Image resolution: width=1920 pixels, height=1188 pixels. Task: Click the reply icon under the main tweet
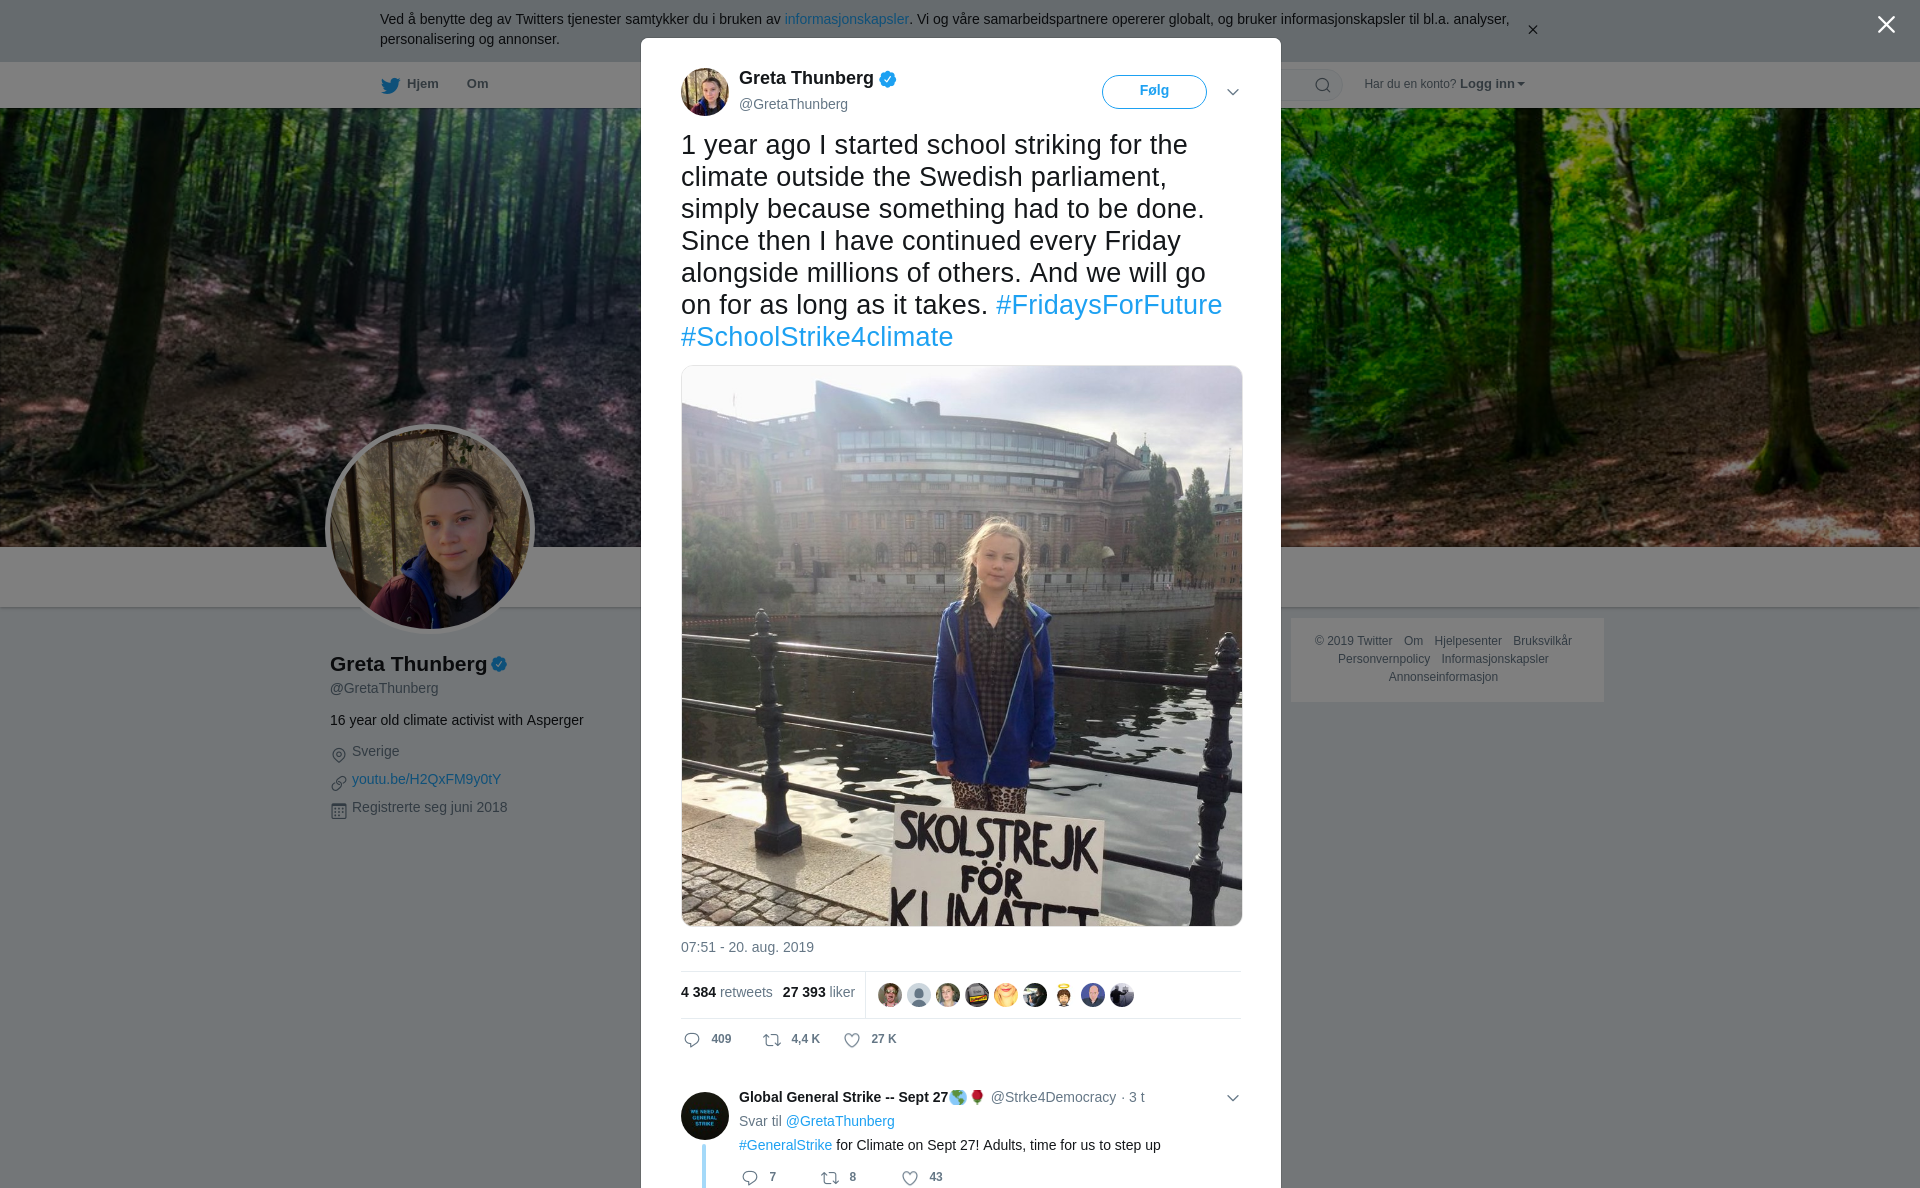point(692,1040)
